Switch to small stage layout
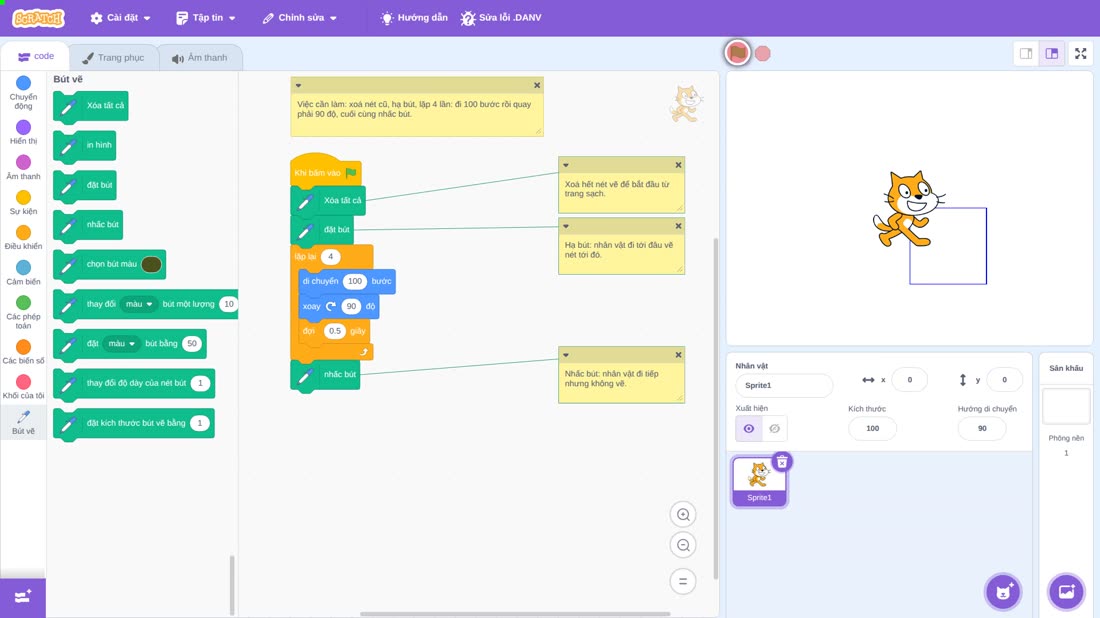This screenshot has width=1100, height=618. 1026,53
